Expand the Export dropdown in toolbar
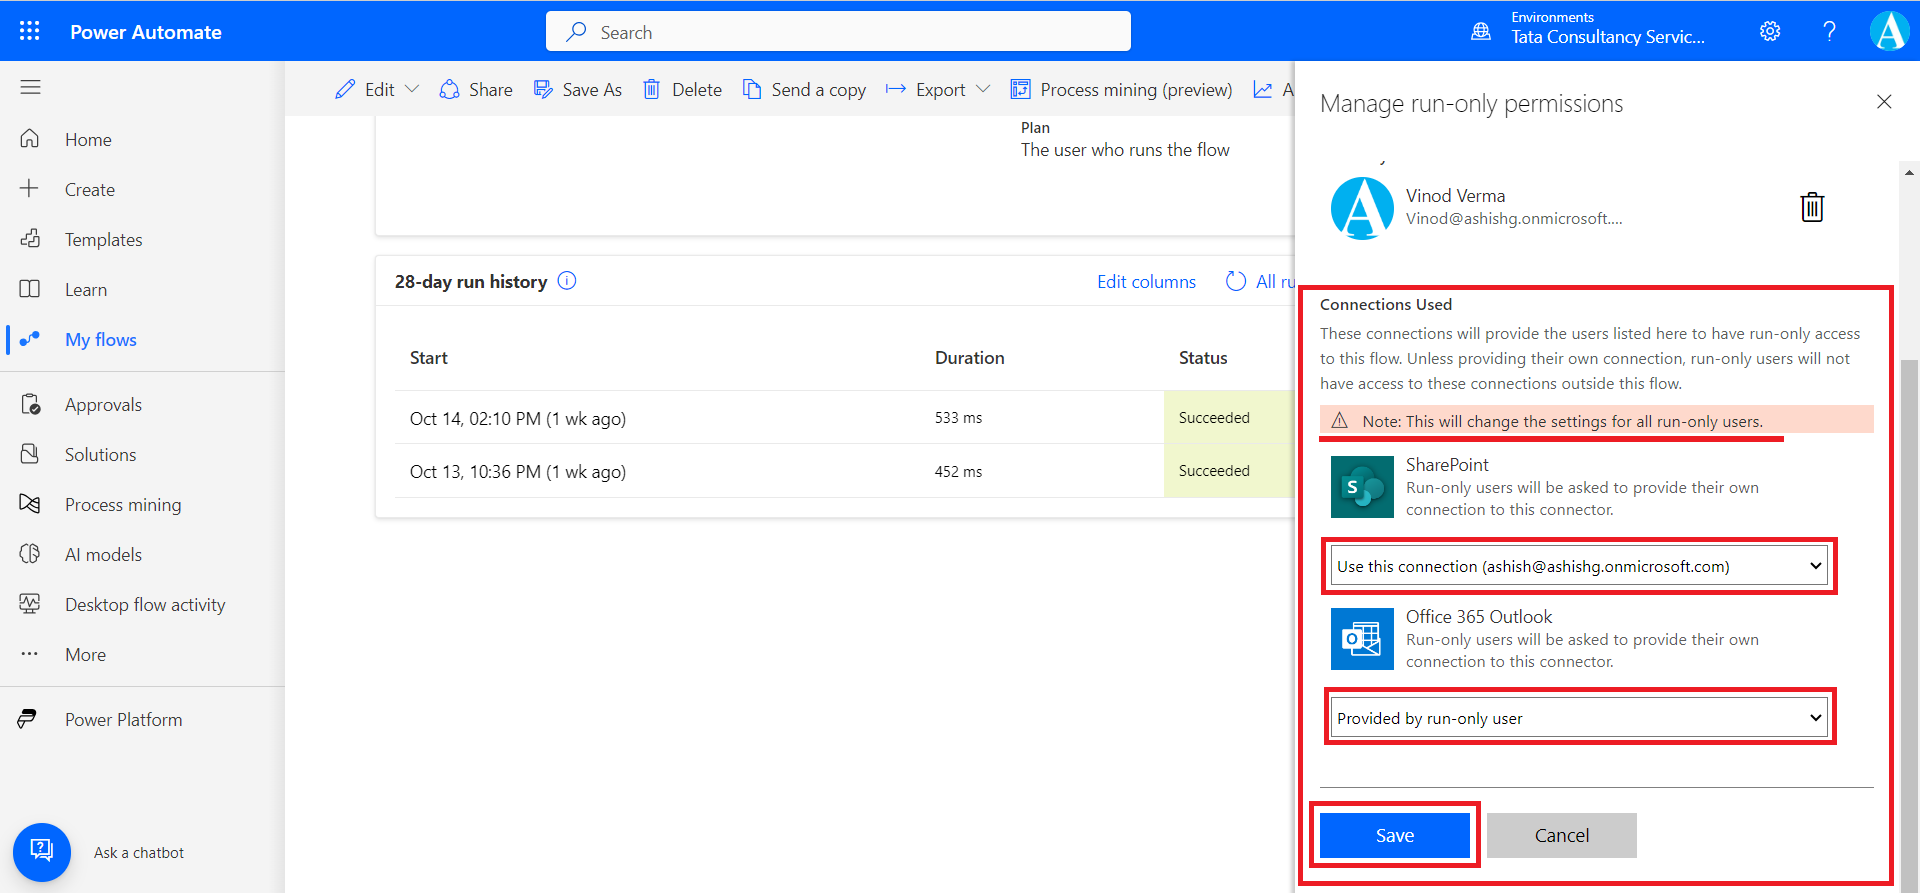The width and height of the screenshot is (1920, 893). pyautogui.click(x=983, y=89)
